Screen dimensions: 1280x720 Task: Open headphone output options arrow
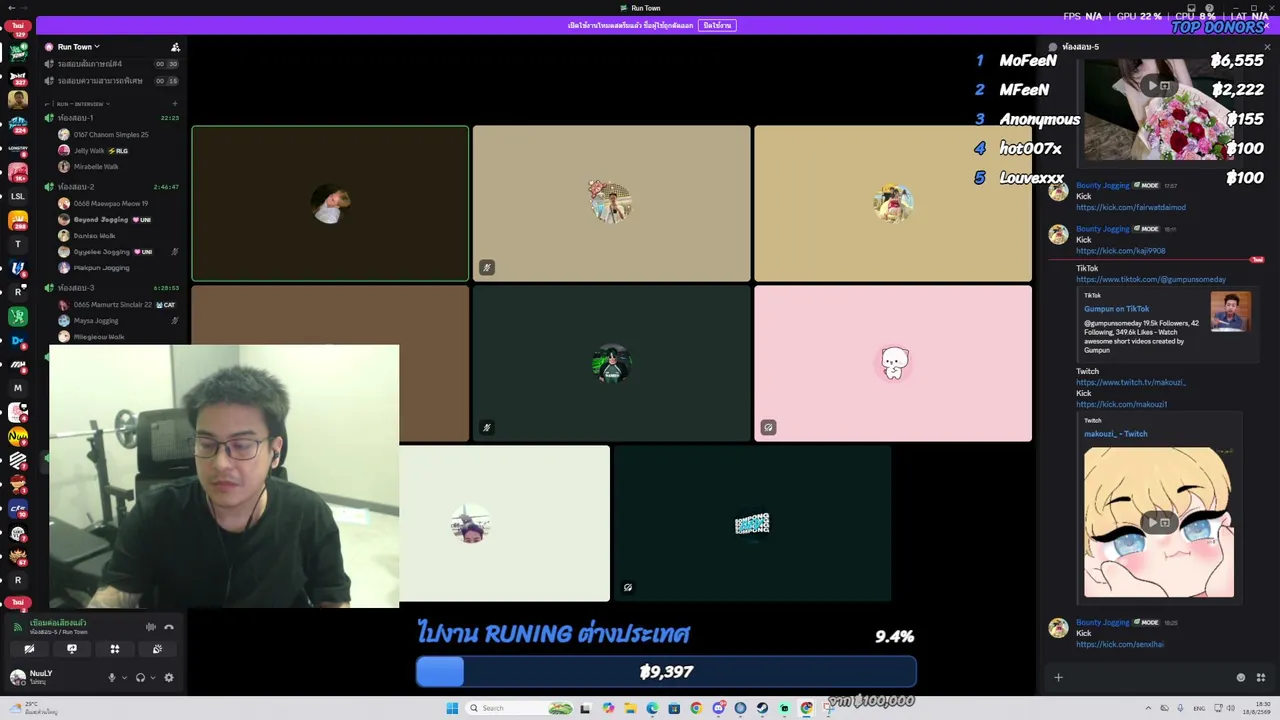pyautogui.click(x=152, y=677)
